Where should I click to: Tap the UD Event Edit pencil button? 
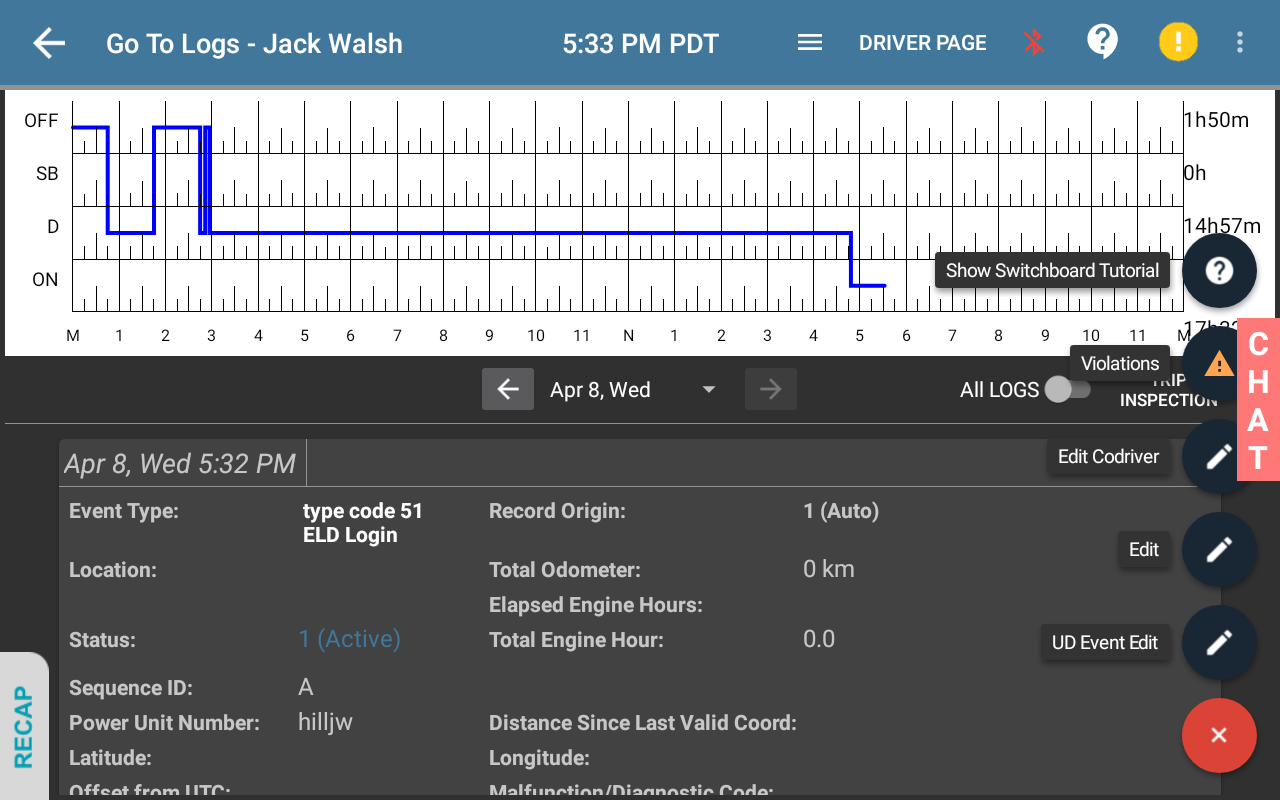pyautogui.click(x=1218, y=643)
